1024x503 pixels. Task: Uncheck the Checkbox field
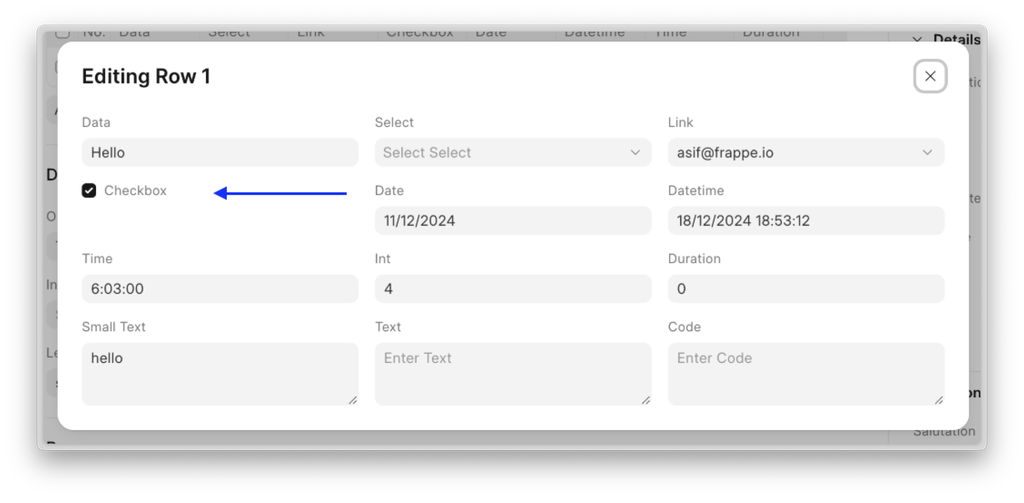pyautogui.click(x=89, y=190)
